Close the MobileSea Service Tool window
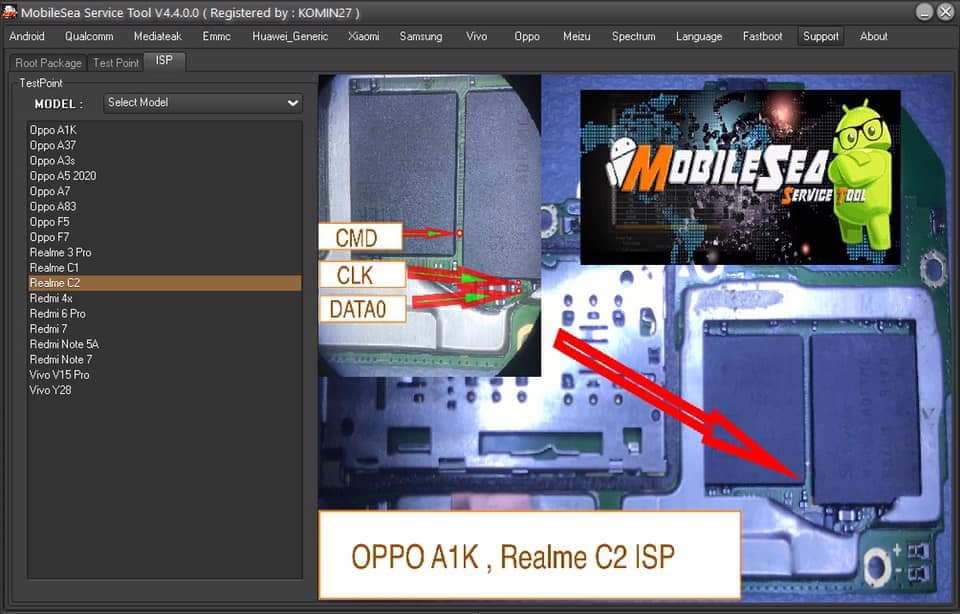Screen dimensions: 960x614 click(x=946, y=12)
